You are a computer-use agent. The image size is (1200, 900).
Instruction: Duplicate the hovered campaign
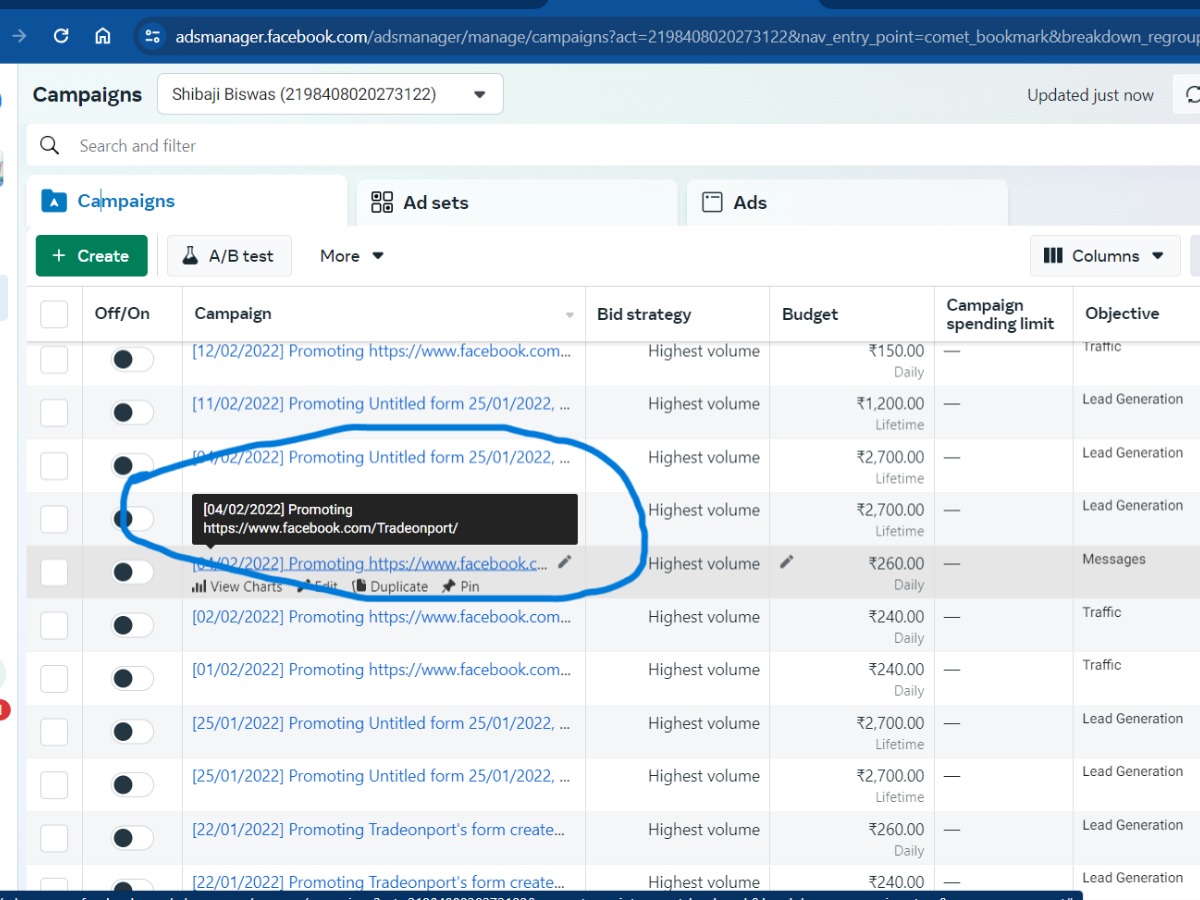click(x=390, y=587)
